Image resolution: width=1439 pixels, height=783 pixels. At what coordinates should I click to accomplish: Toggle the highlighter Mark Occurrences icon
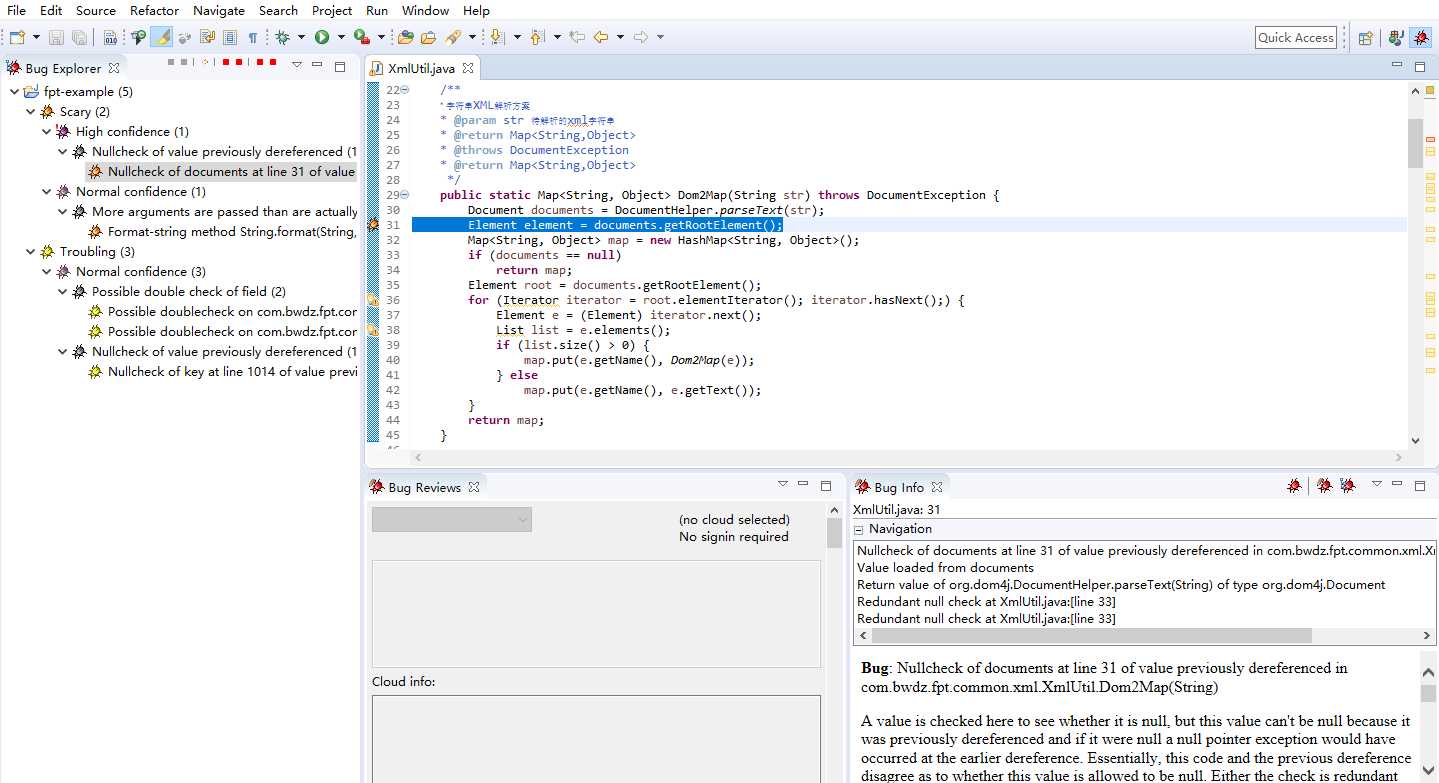pos(162,37)
